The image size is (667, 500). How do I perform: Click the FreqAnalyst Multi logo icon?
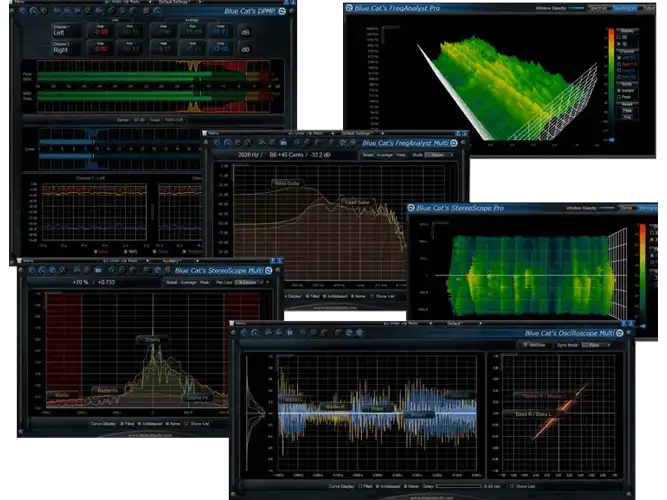[x=454, y=143]
